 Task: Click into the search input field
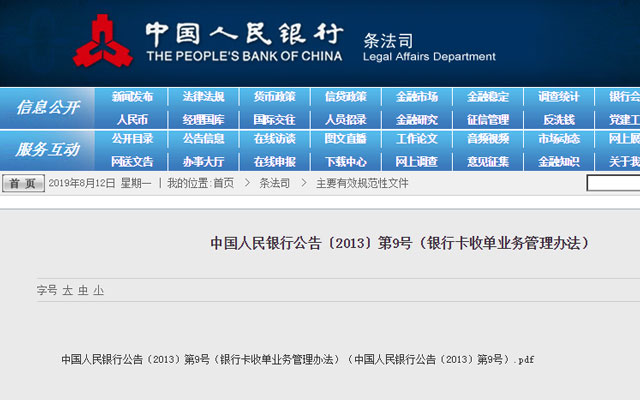(613, 183)
